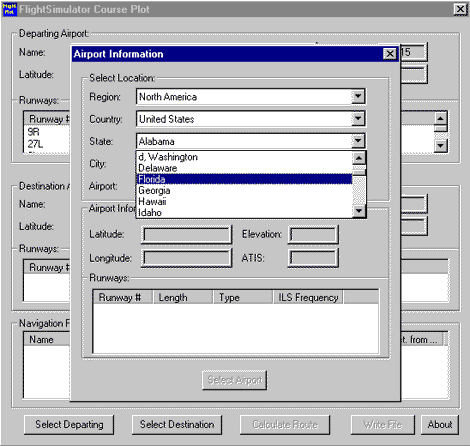Close the Airport Information dialog

[x=390, y=54]
